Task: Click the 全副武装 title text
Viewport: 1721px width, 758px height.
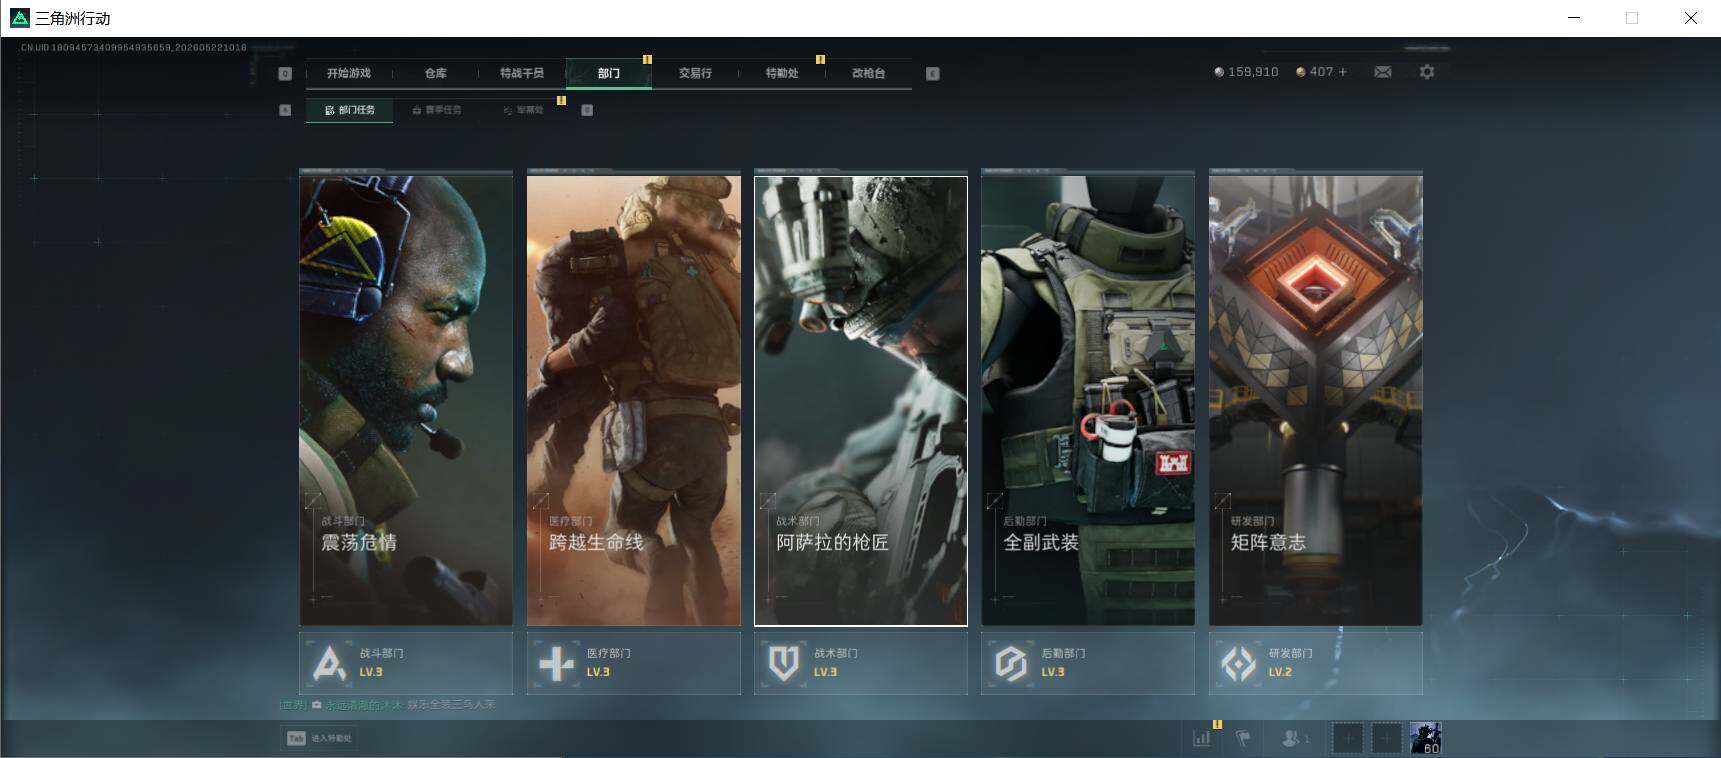Action: [x=1041, y=542]
